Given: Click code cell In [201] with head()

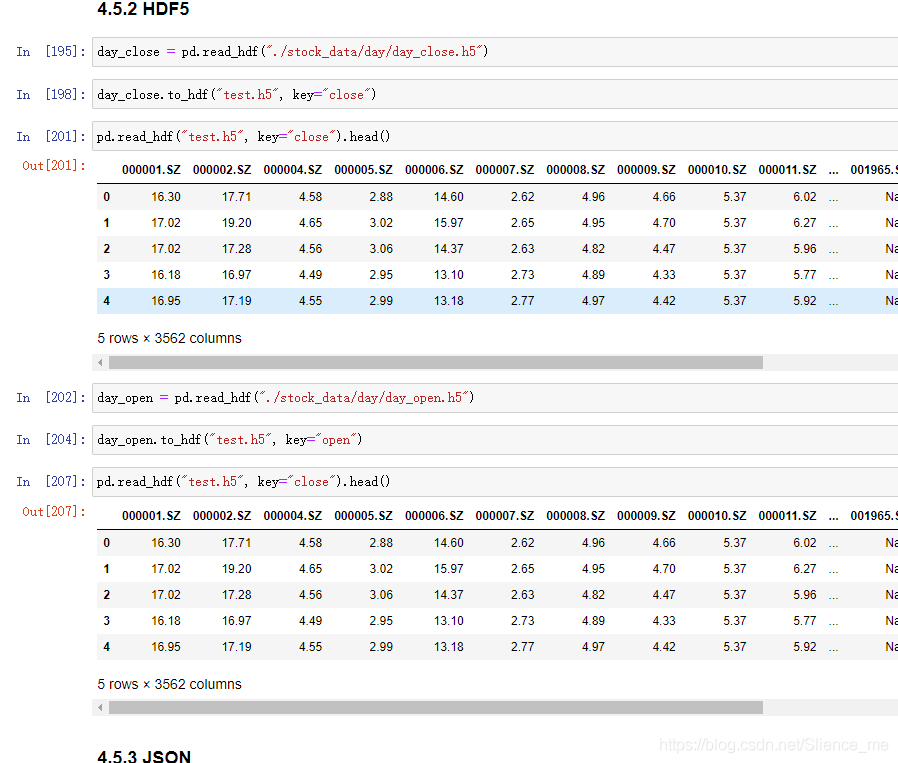Looking at the screenshot, I should coord(495,136).
